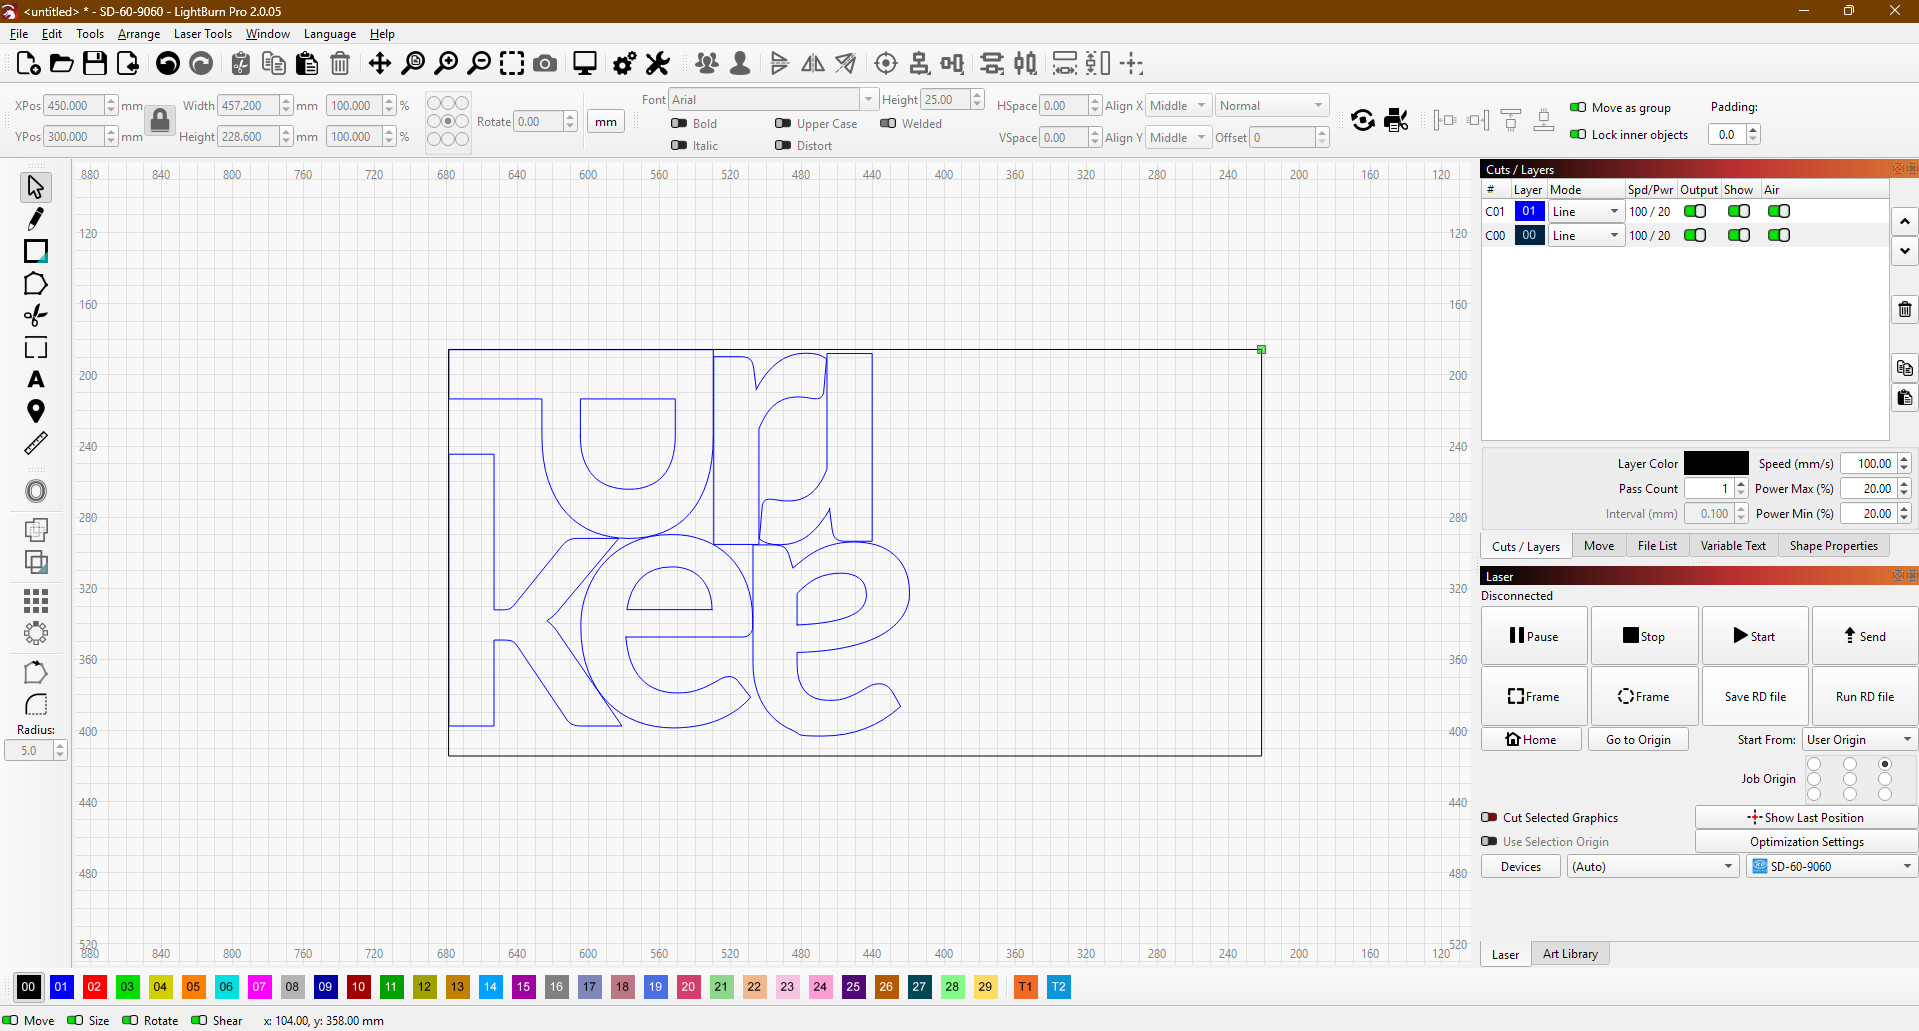Screen dimensions: 1919x1031
Task: Pick the Rectangle drawing tool
Action: coord(36,251)
